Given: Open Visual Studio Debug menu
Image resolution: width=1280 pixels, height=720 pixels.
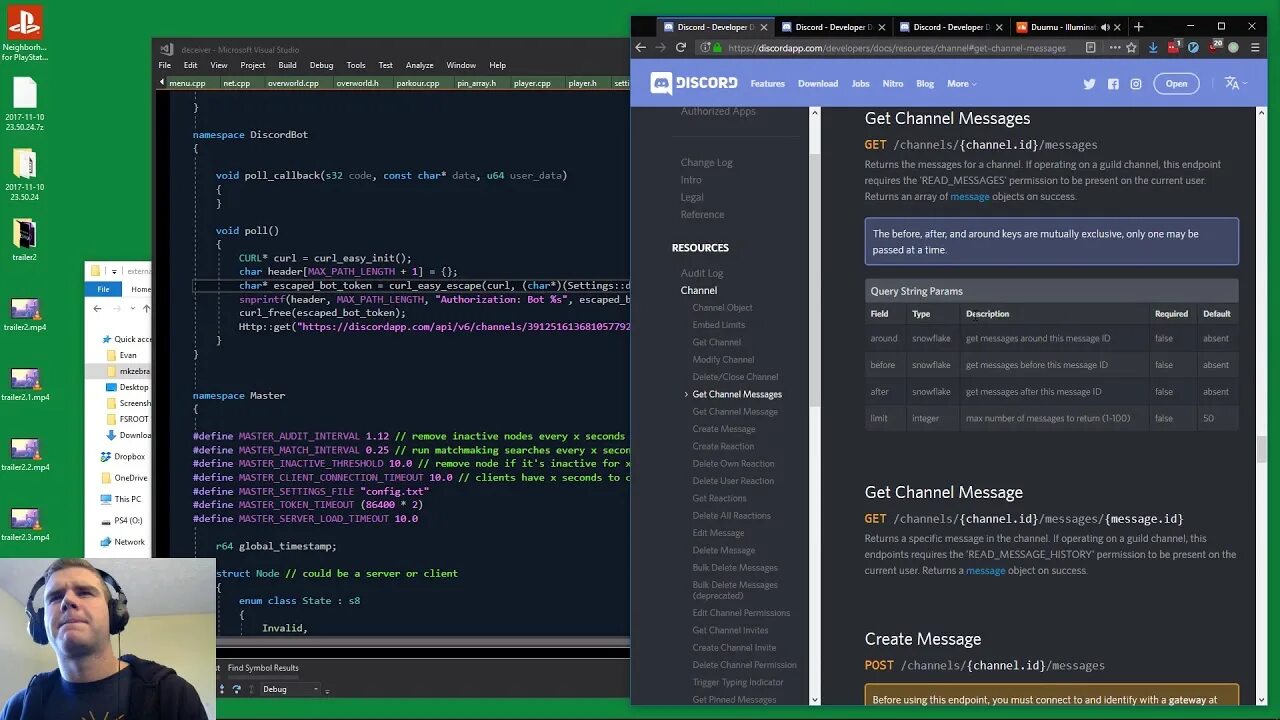Looking at the screenshot, I should click(321, 65).
